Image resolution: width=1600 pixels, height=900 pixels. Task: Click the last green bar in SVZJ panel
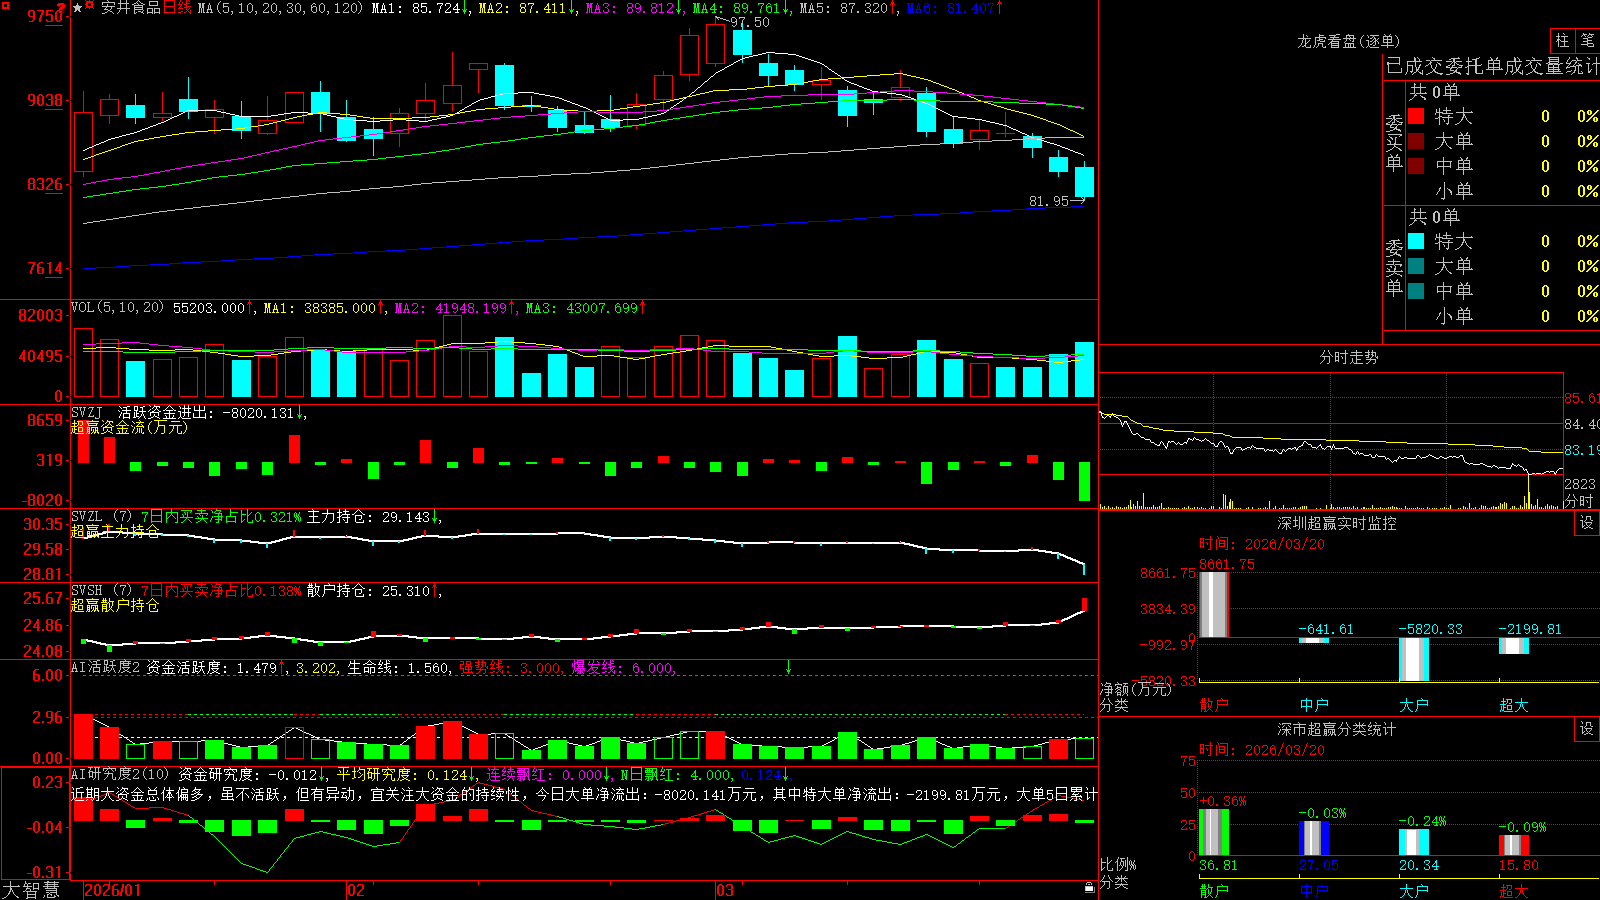click(1084, 481)
